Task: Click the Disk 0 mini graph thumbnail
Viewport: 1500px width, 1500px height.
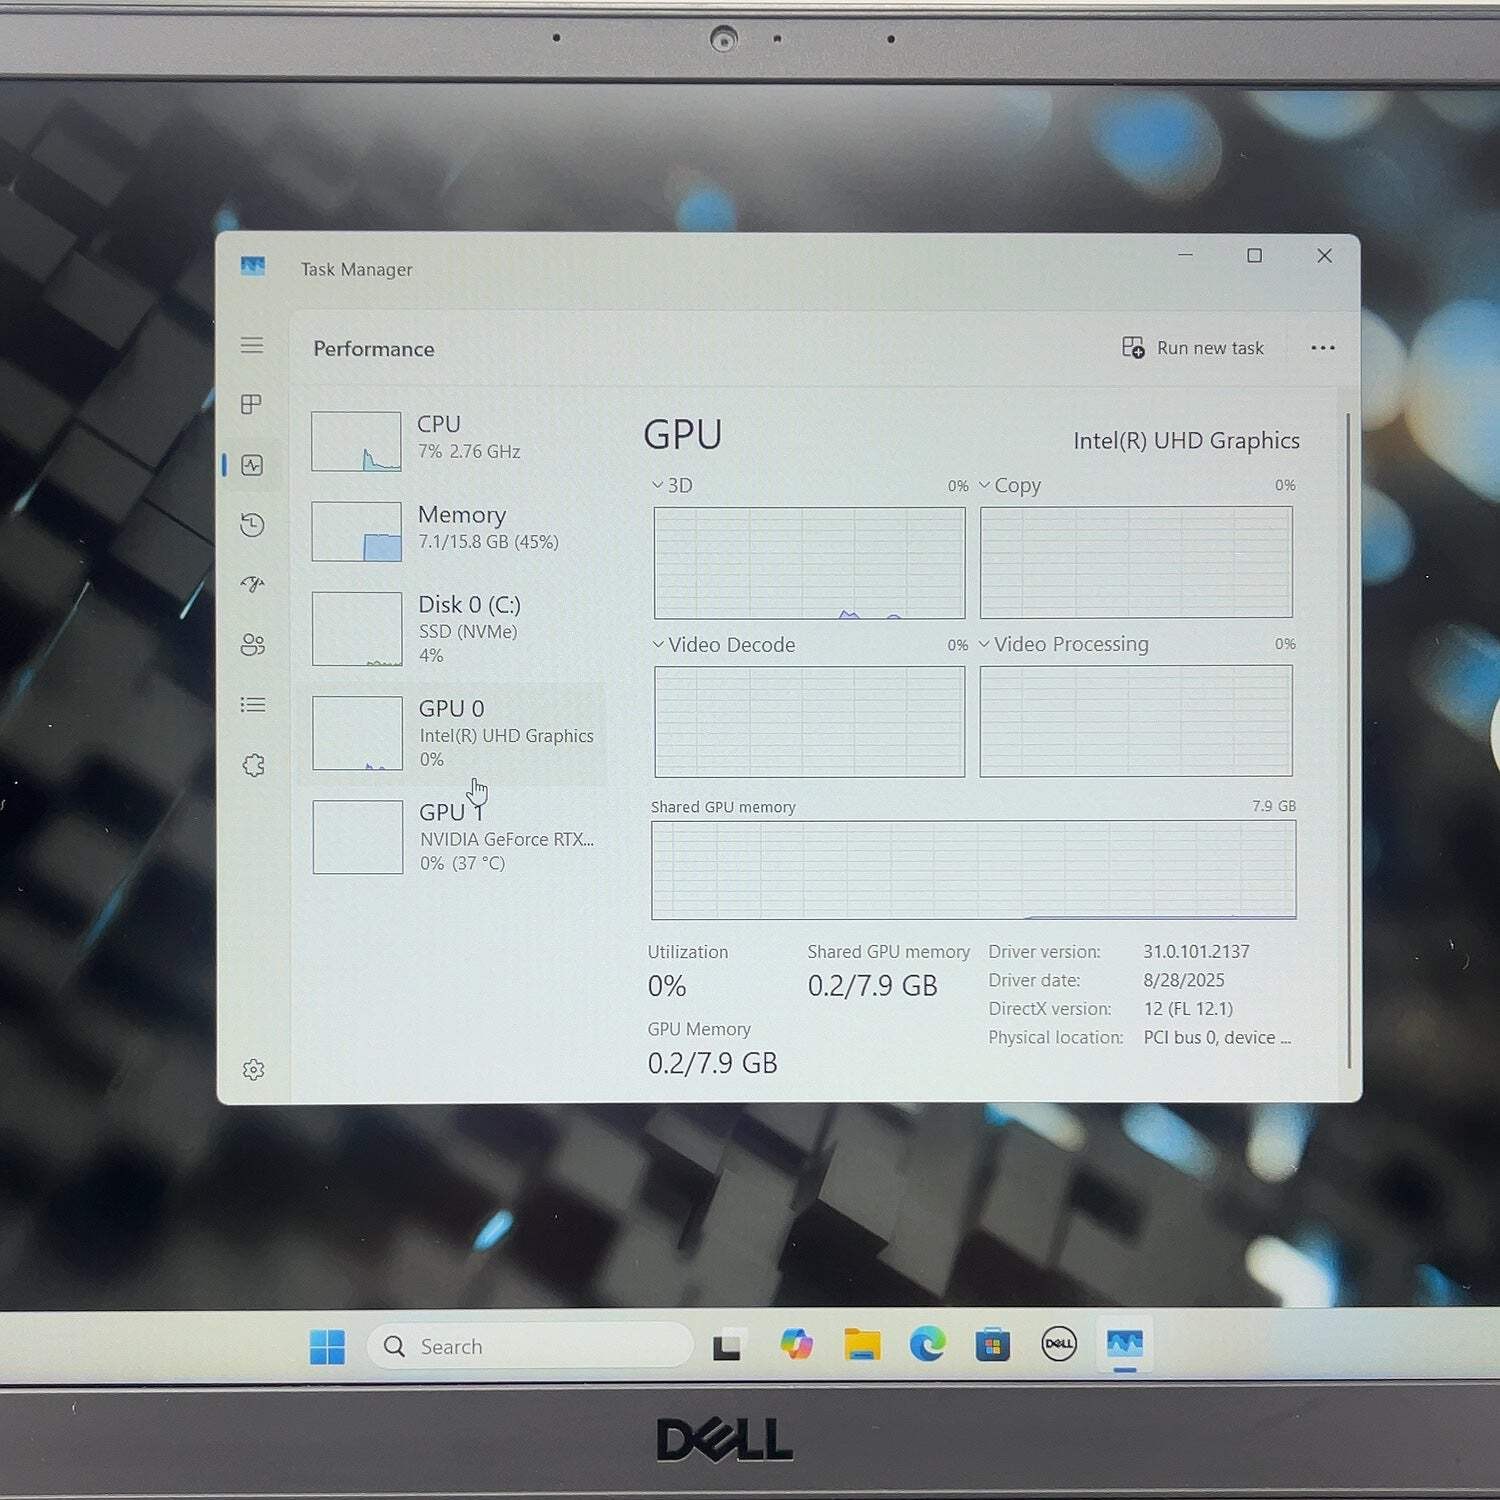Action: pos(357,628)
